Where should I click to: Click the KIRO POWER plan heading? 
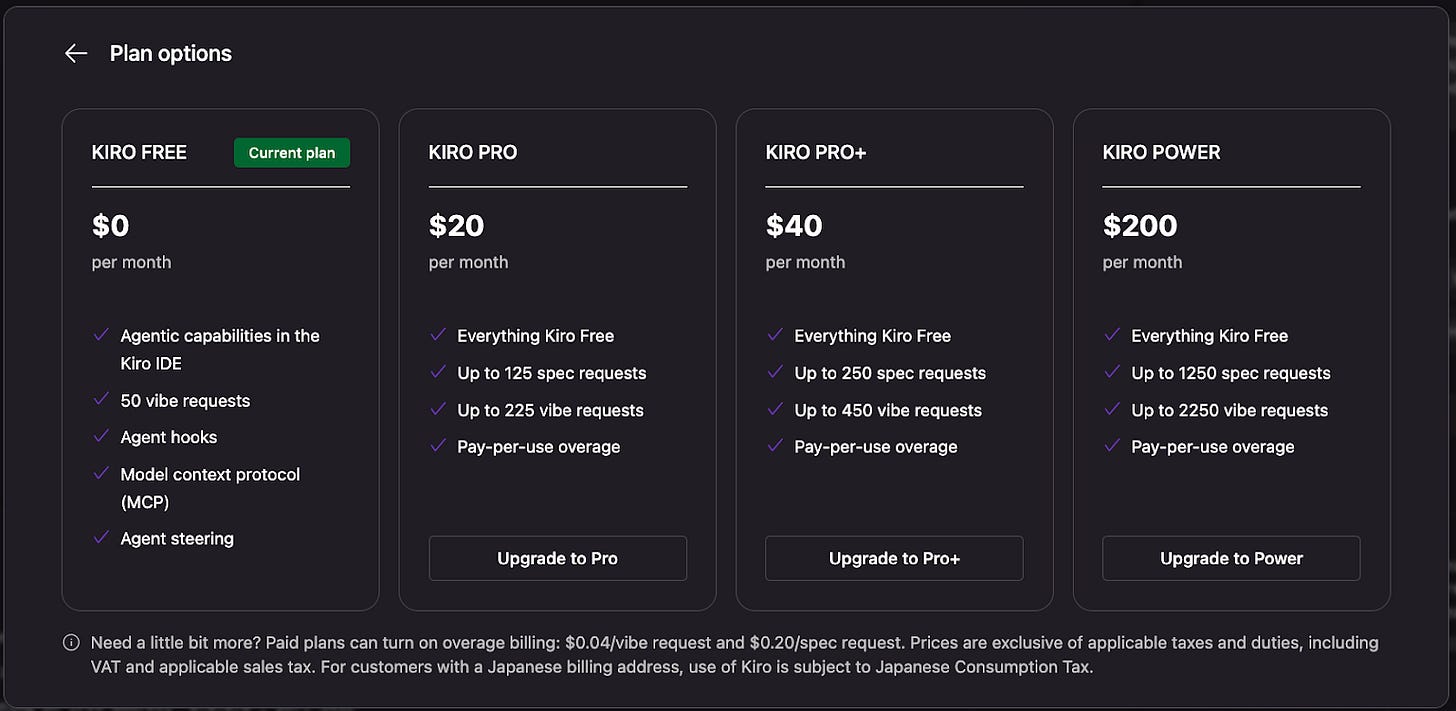1161,152
